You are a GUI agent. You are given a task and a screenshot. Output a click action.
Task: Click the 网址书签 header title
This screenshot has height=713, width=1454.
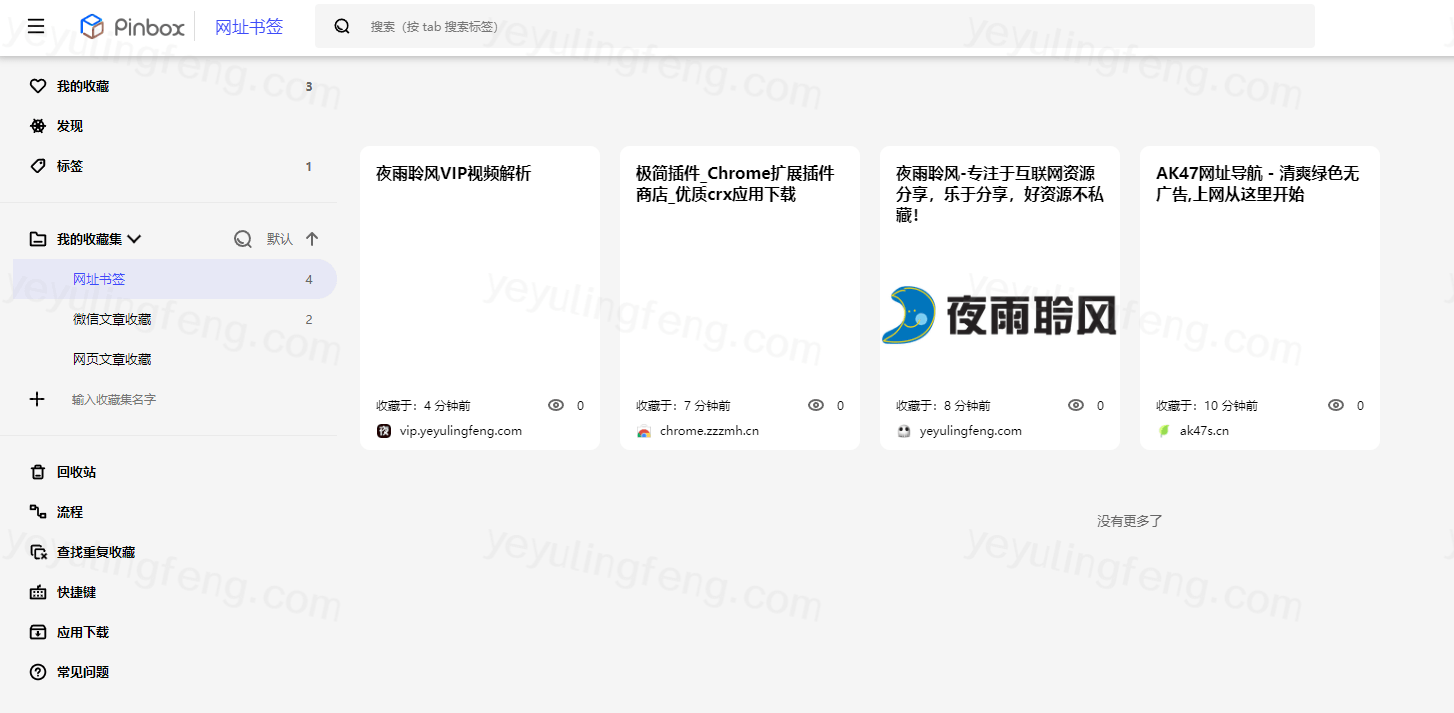tap(249, 27)
